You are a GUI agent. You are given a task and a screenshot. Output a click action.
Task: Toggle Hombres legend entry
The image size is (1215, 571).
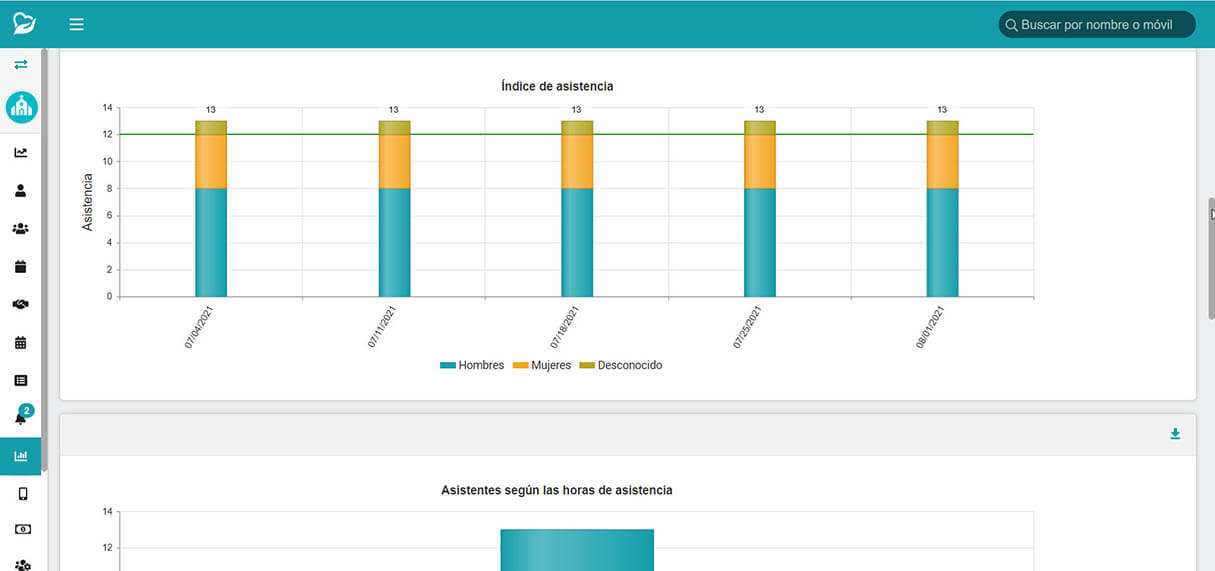click(x=472, y=366)
